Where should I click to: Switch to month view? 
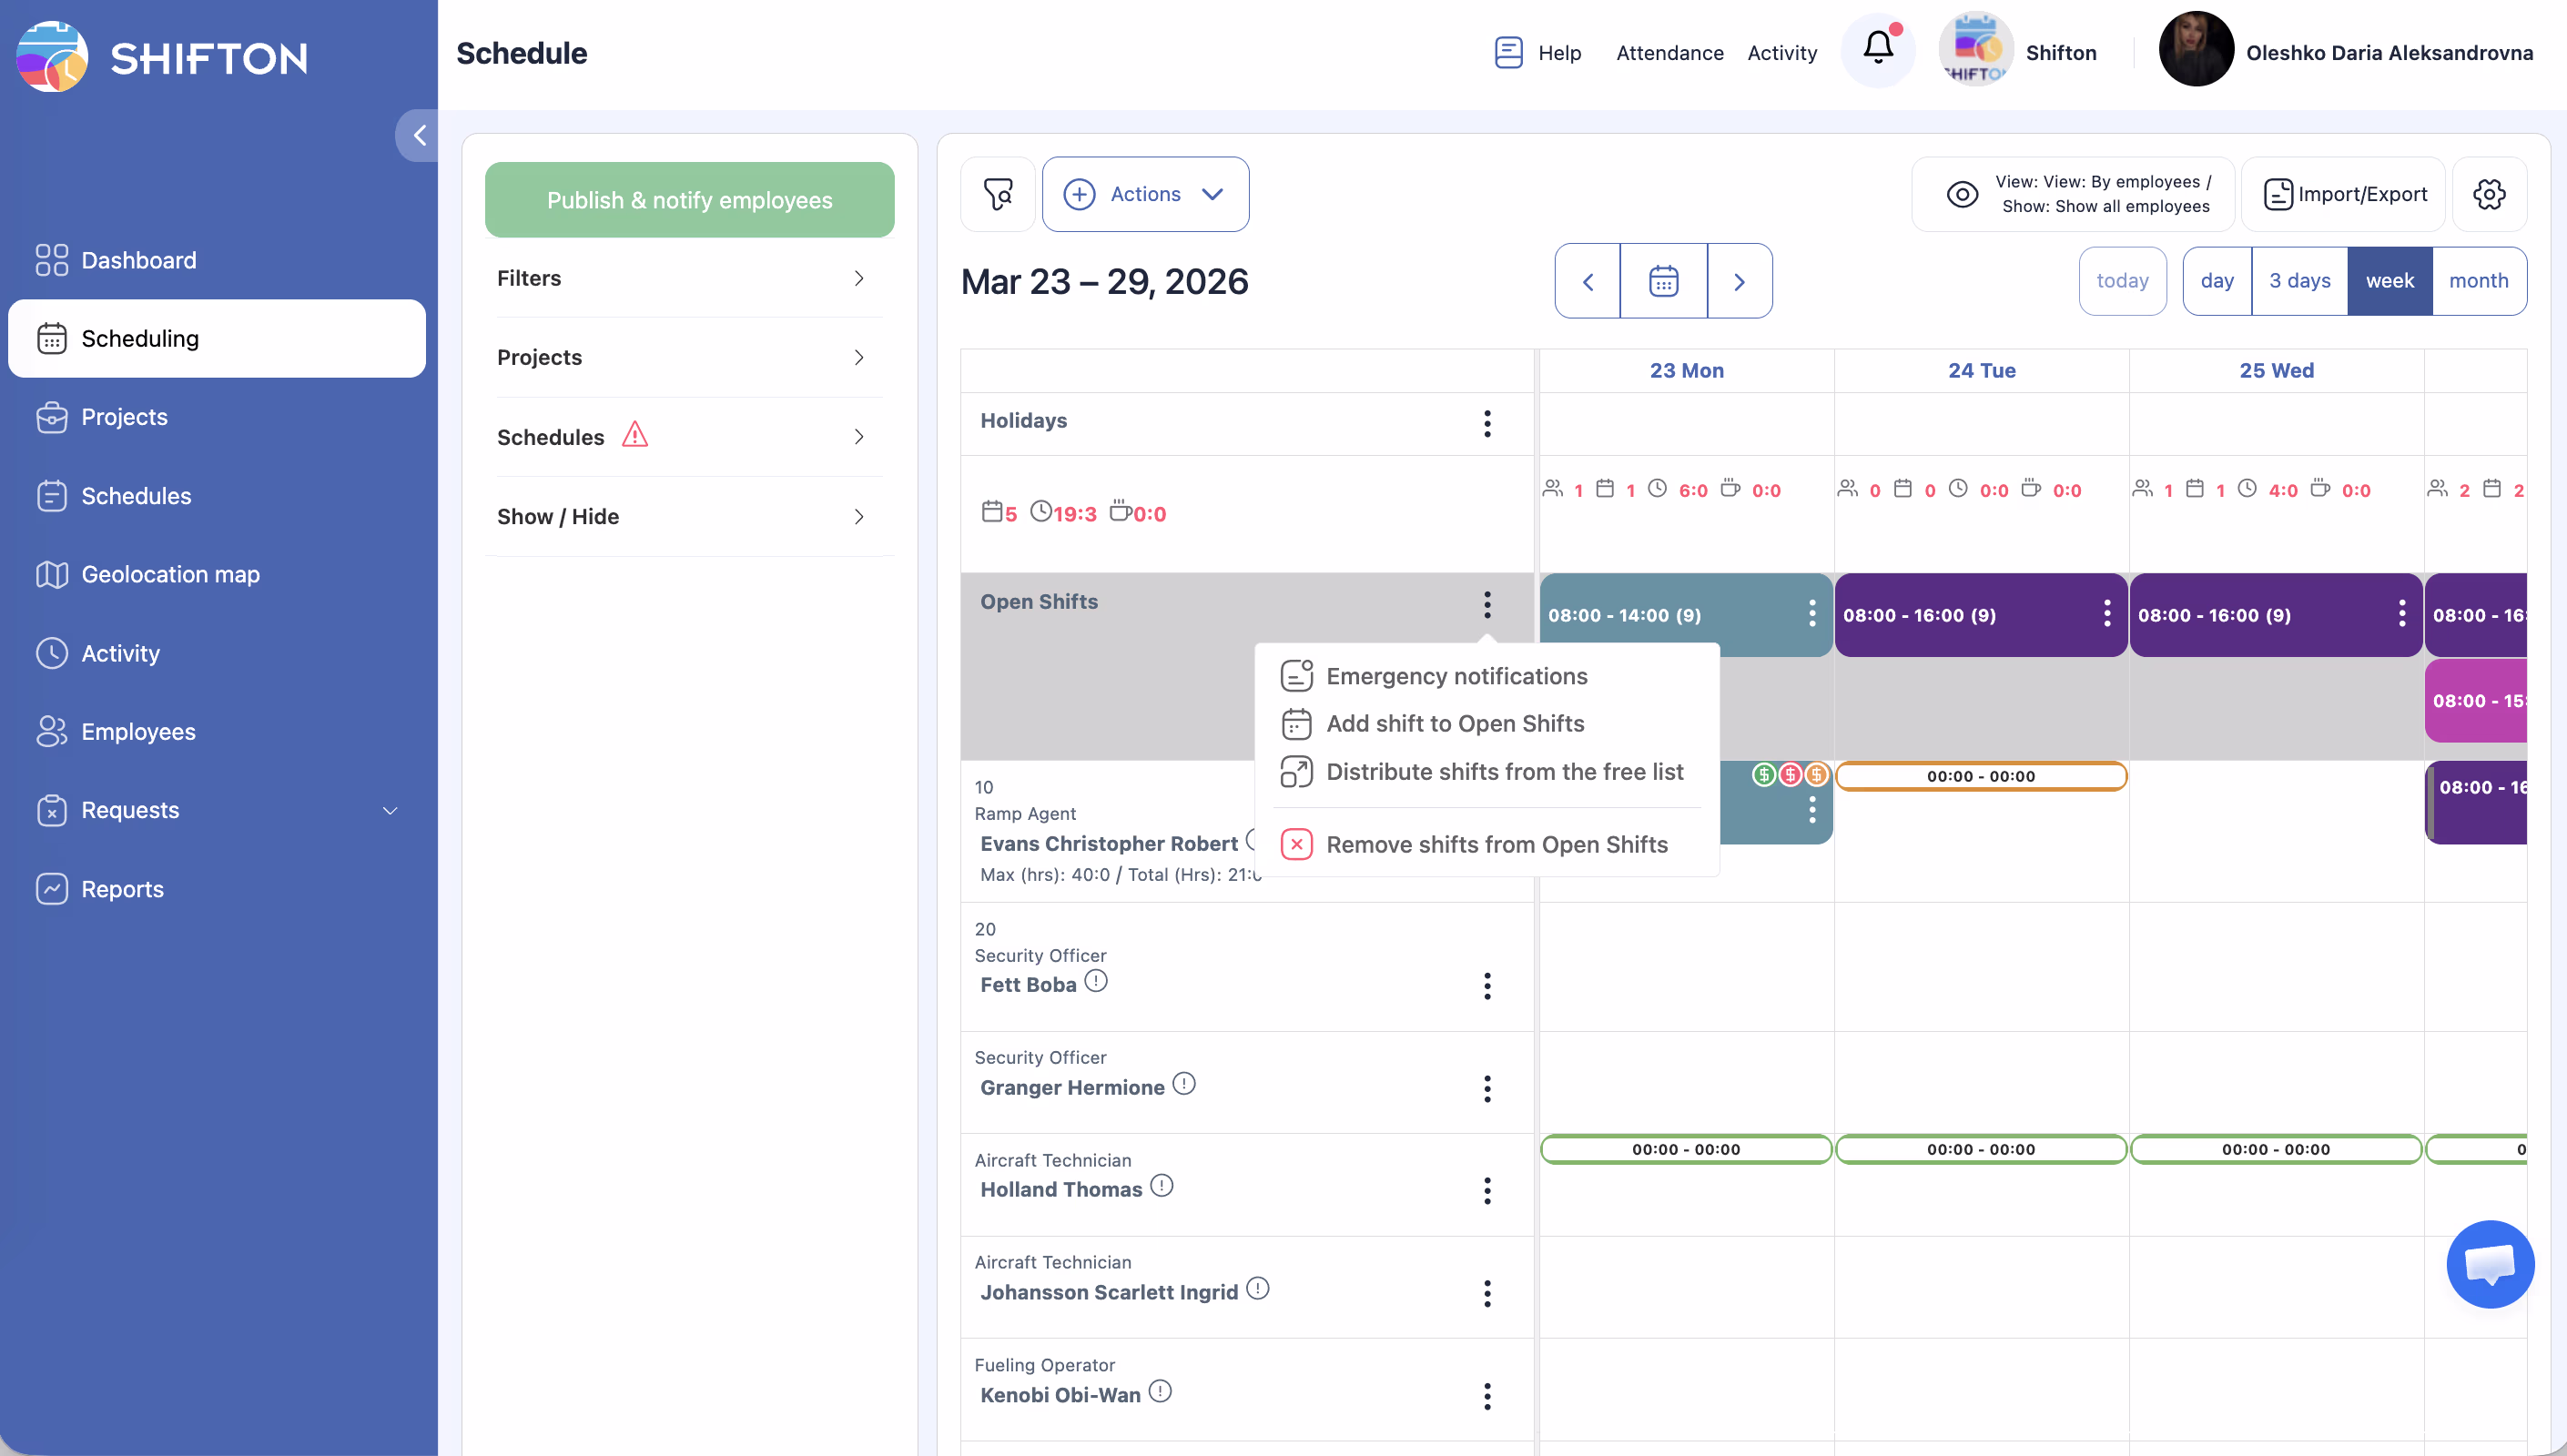click(2478, 281)
